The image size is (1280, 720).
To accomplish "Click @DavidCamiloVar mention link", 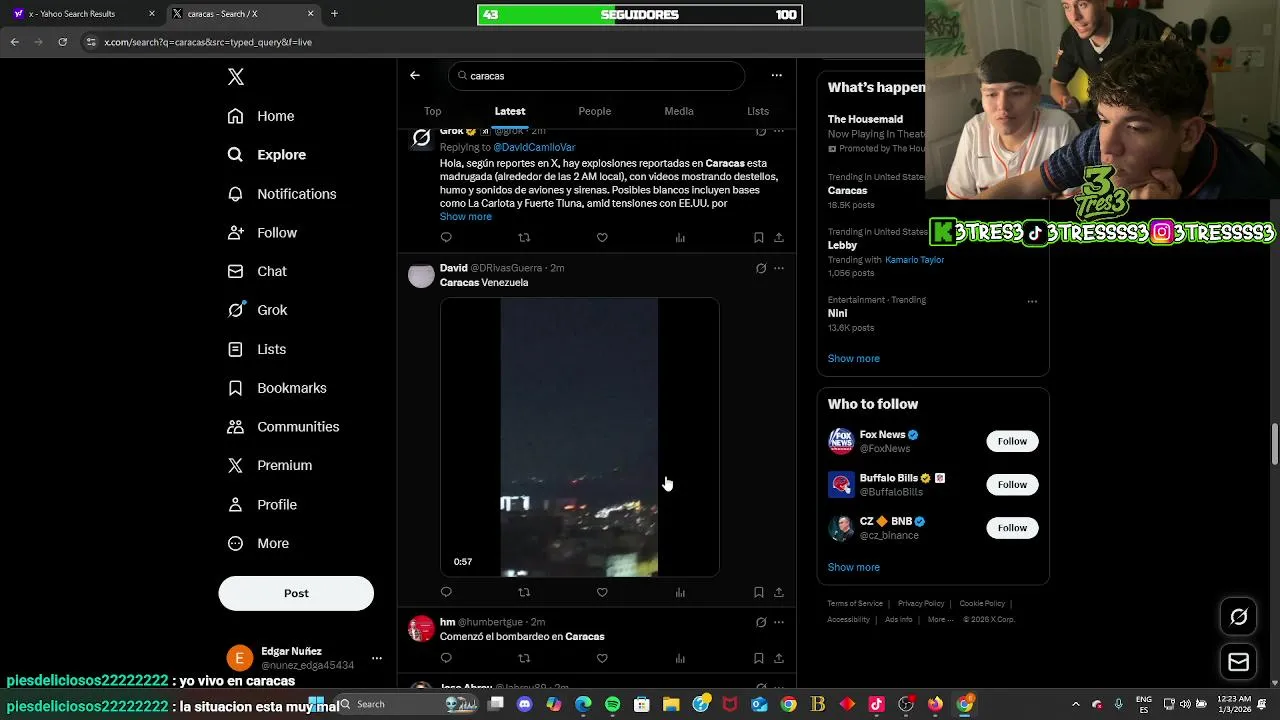I will coord(534,148).
